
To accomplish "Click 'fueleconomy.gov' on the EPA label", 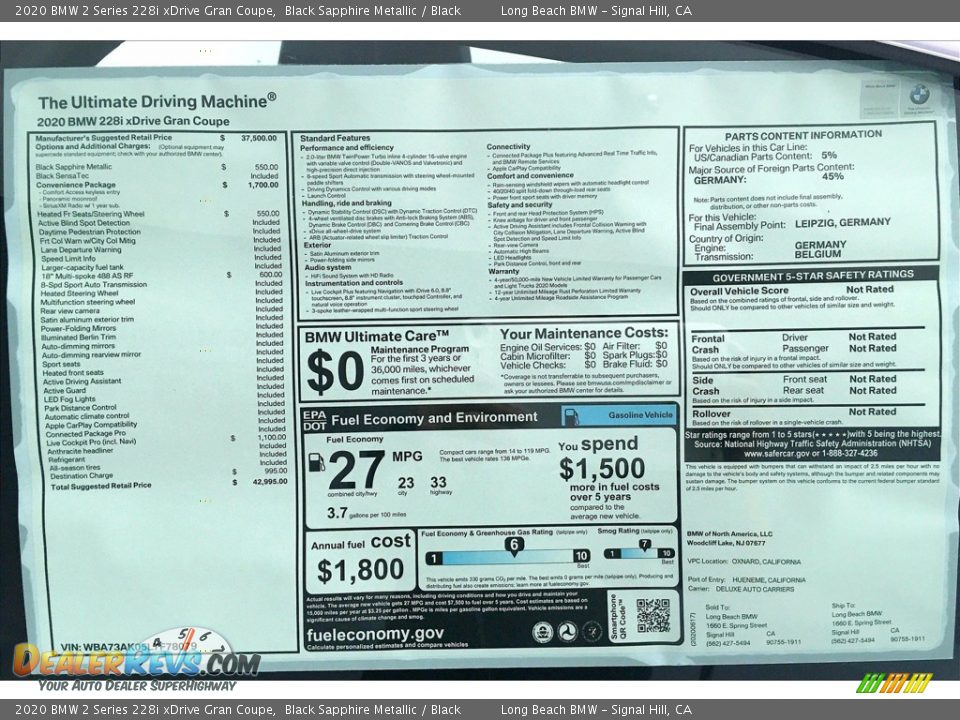I will tap(375, 634).
